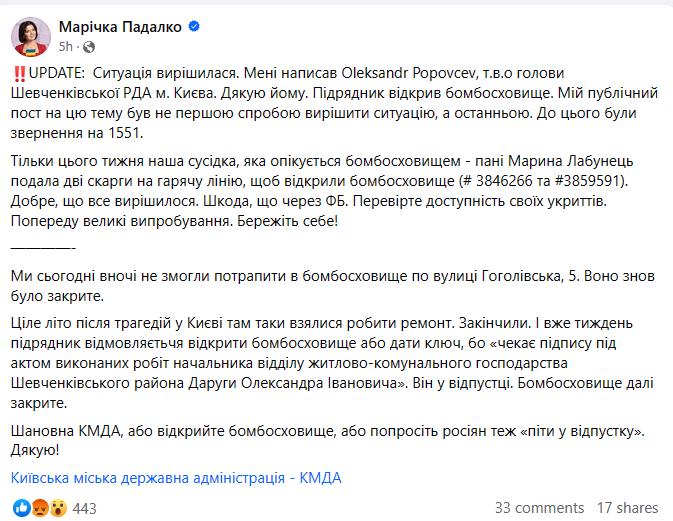Click the globe public audience icon
Image resolution: width=673 pixels, height=521 pixels.
point(89,46)
